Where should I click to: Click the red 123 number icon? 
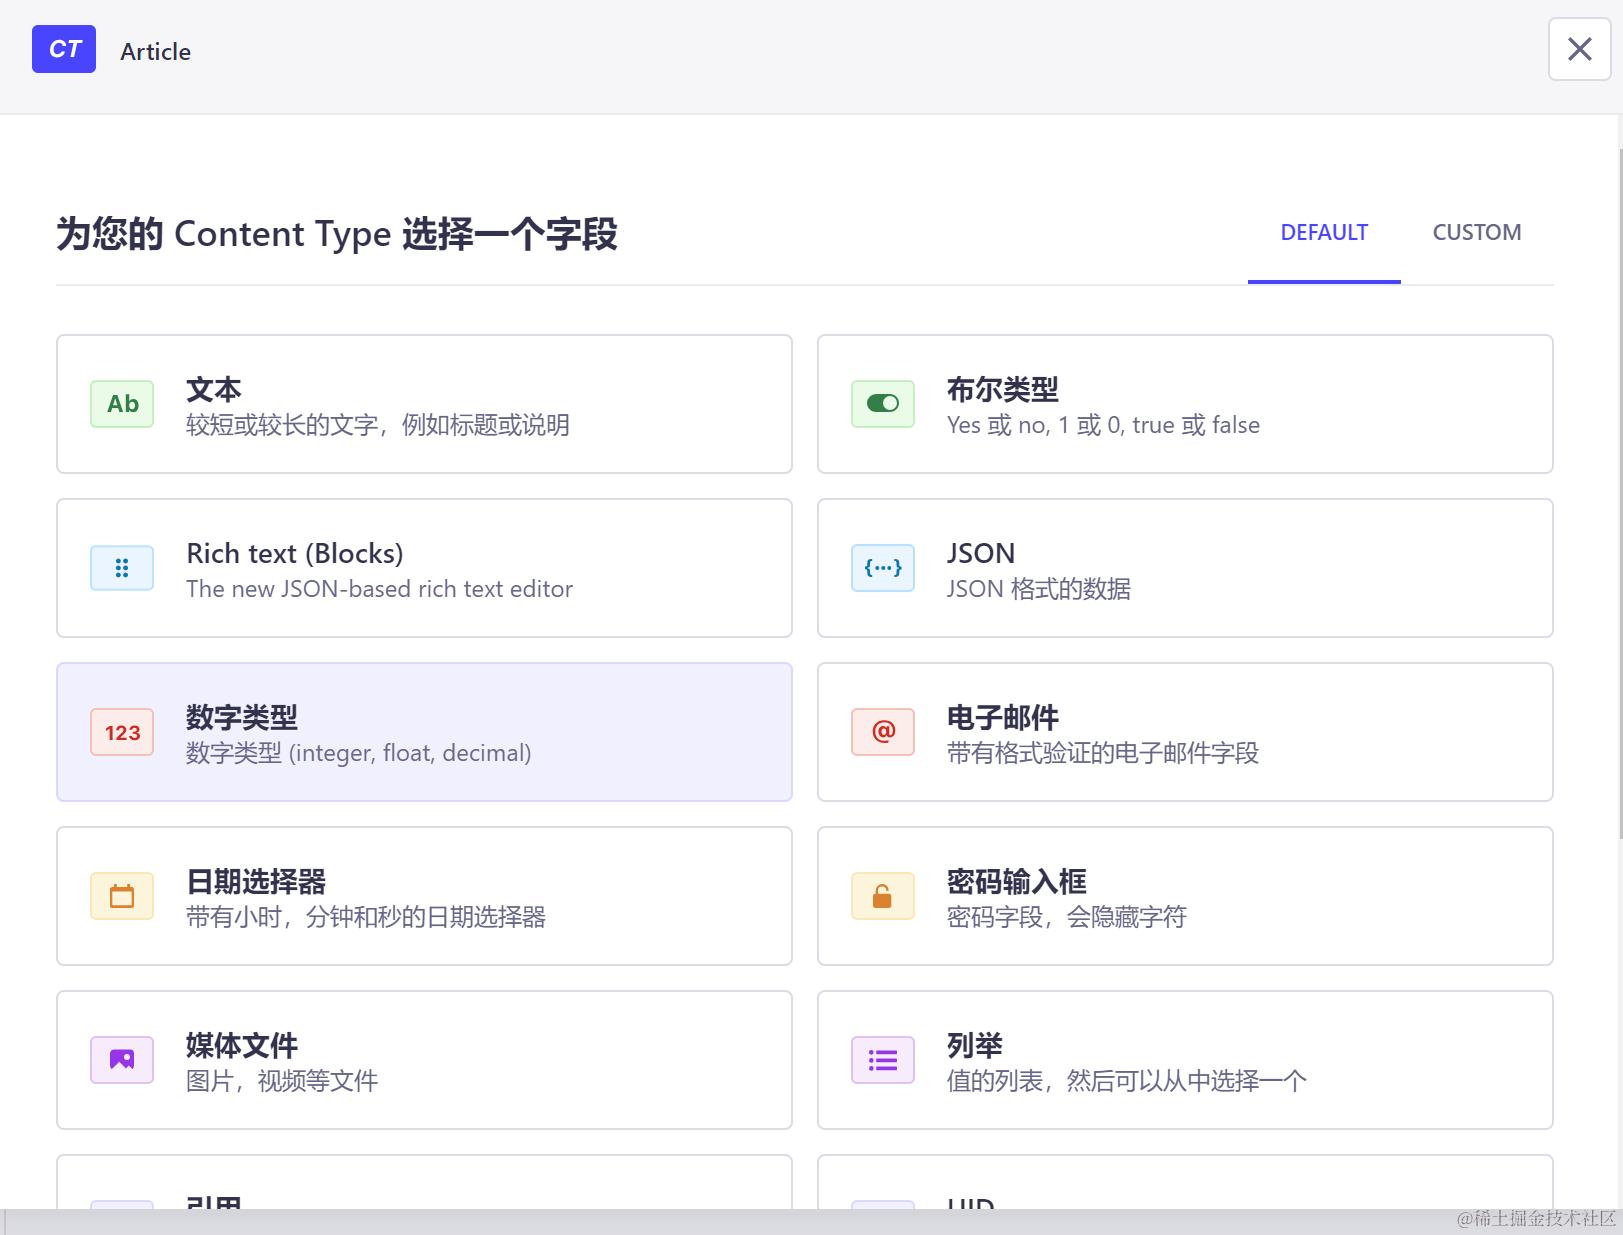(x=122, y=732)
